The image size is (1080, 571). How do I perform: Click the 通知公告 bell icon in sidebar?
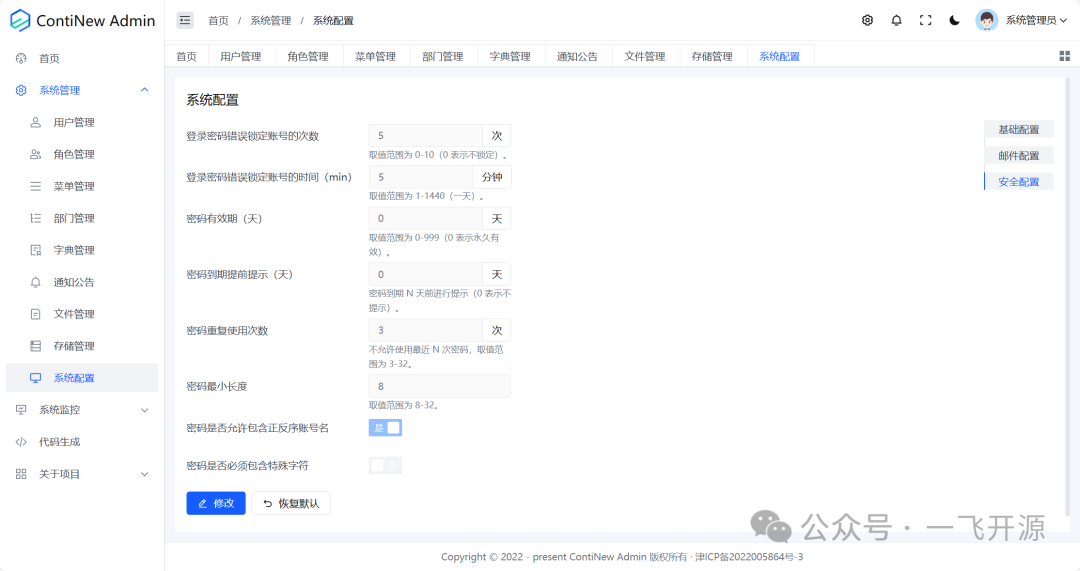(36, 282)
